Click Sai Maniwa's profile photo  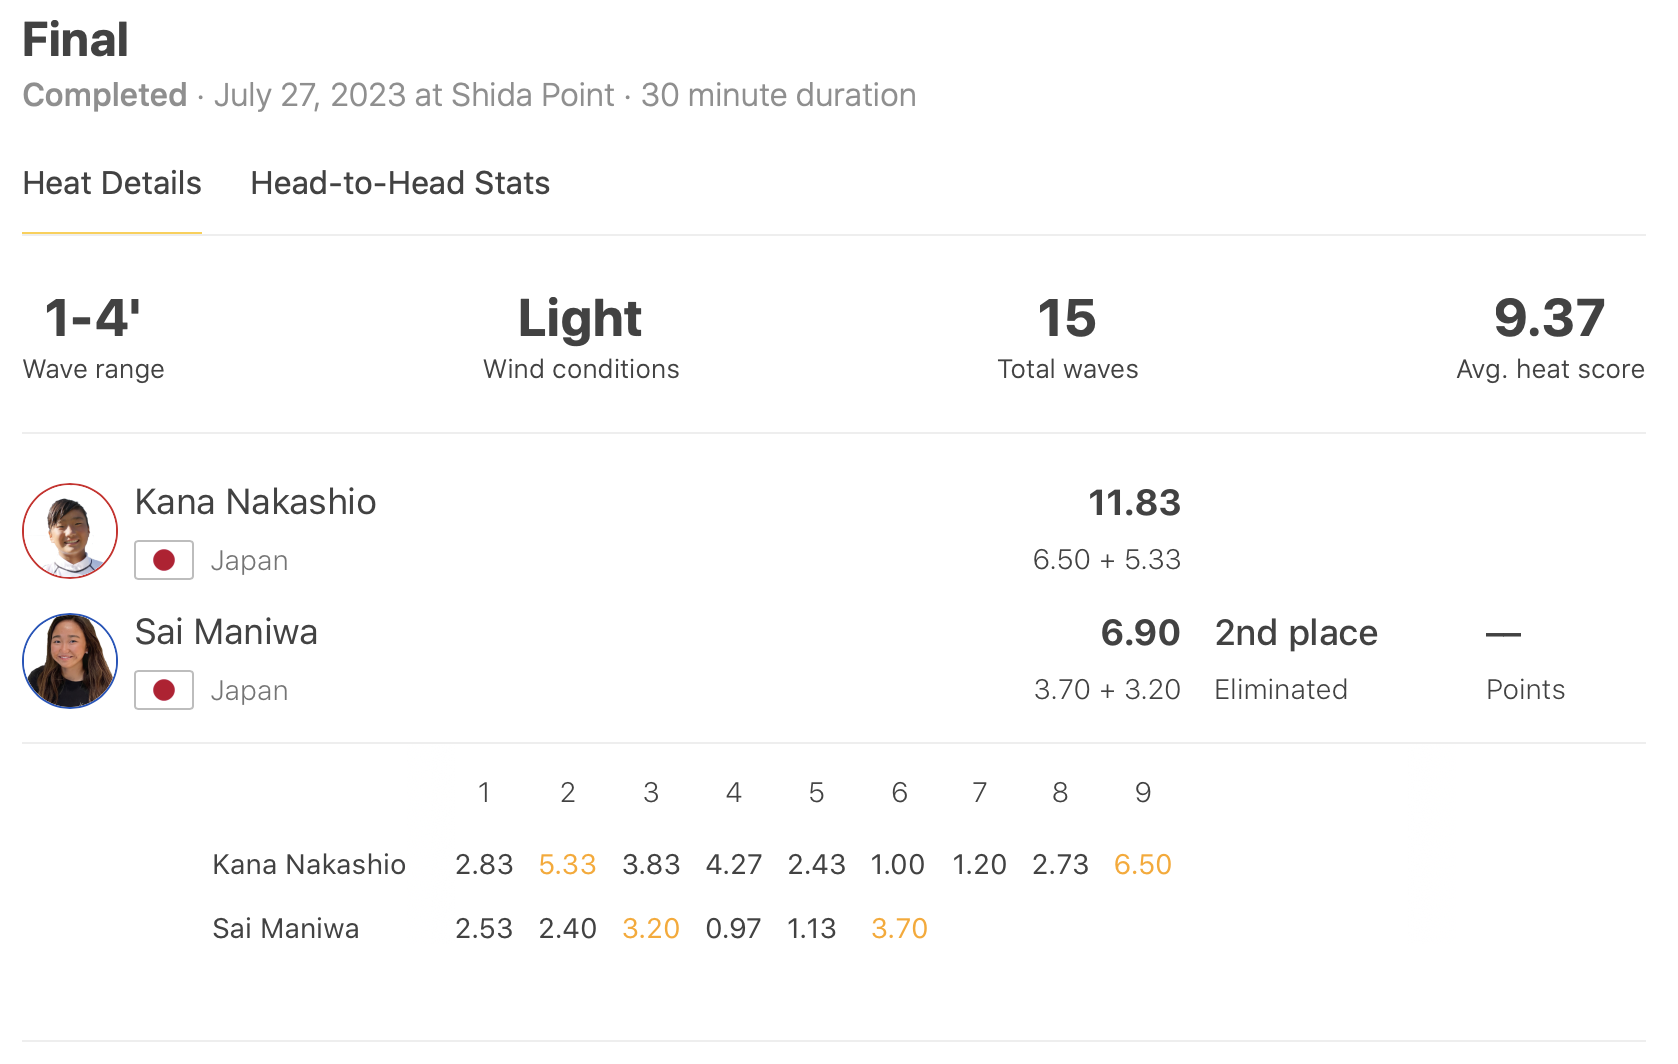pyautogui.click(x=70, y=661)
